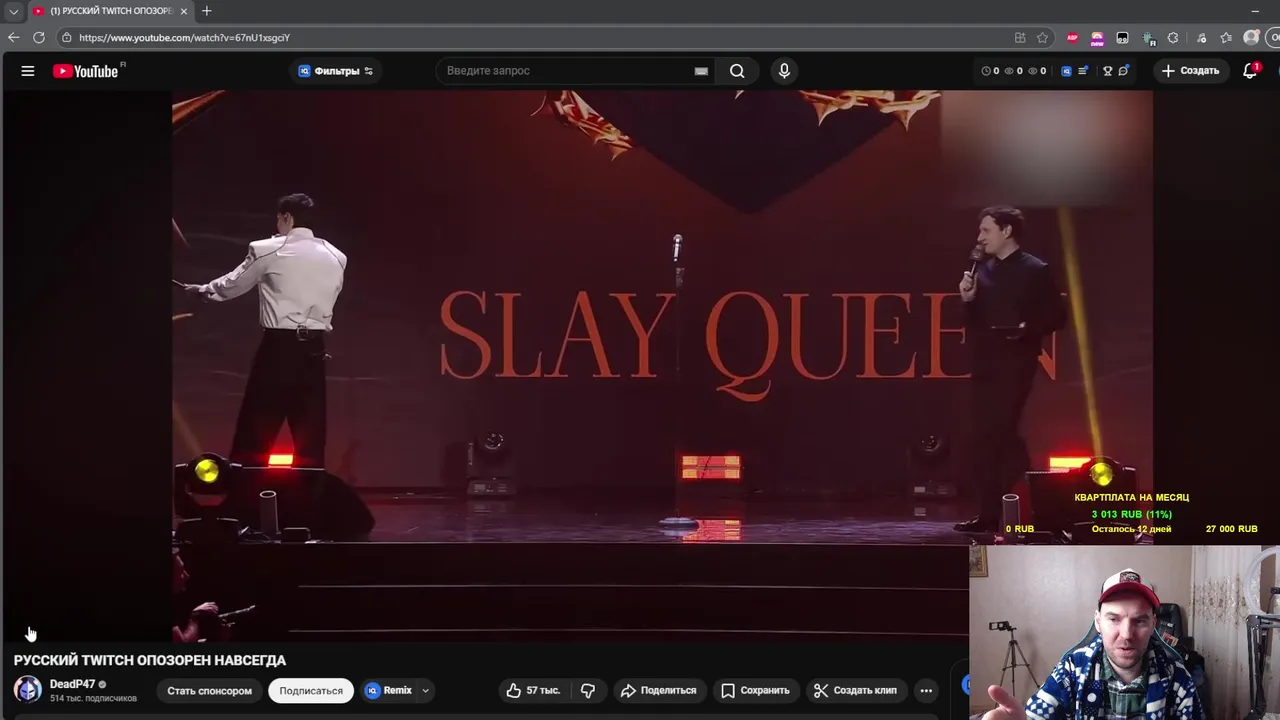Click the video player to pause

(662, 366)
